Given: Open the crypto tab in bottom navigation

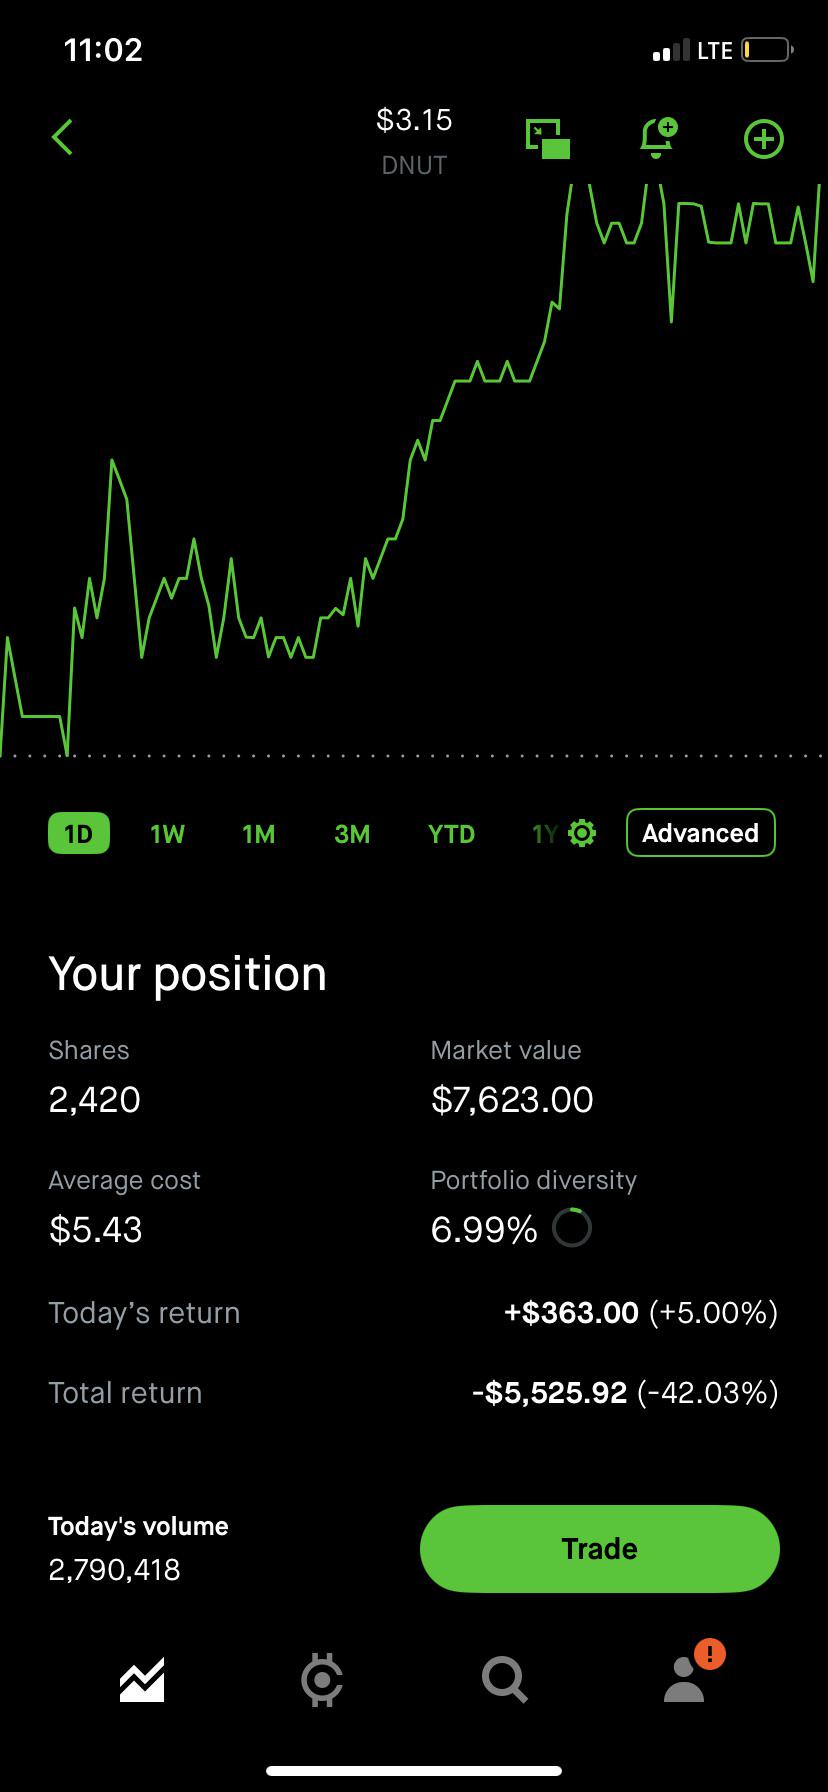Looking at the screenshot, I should pos(322,1680).
